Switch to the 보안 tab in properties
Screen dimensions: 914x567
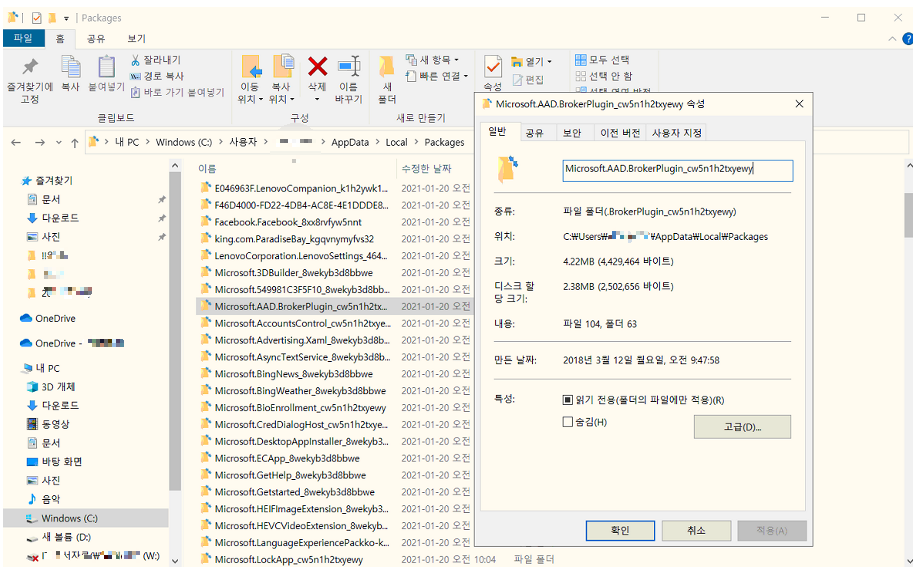click(572, 133)
